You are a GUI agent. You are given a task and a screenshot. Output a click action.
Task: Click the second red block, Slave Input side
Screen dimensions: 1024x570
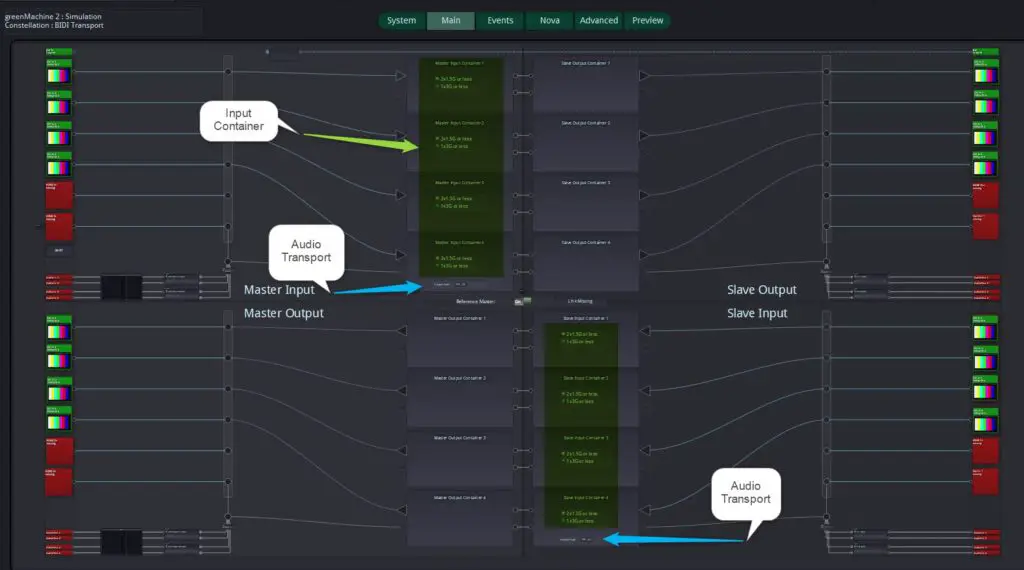click(x=985, y=481)
